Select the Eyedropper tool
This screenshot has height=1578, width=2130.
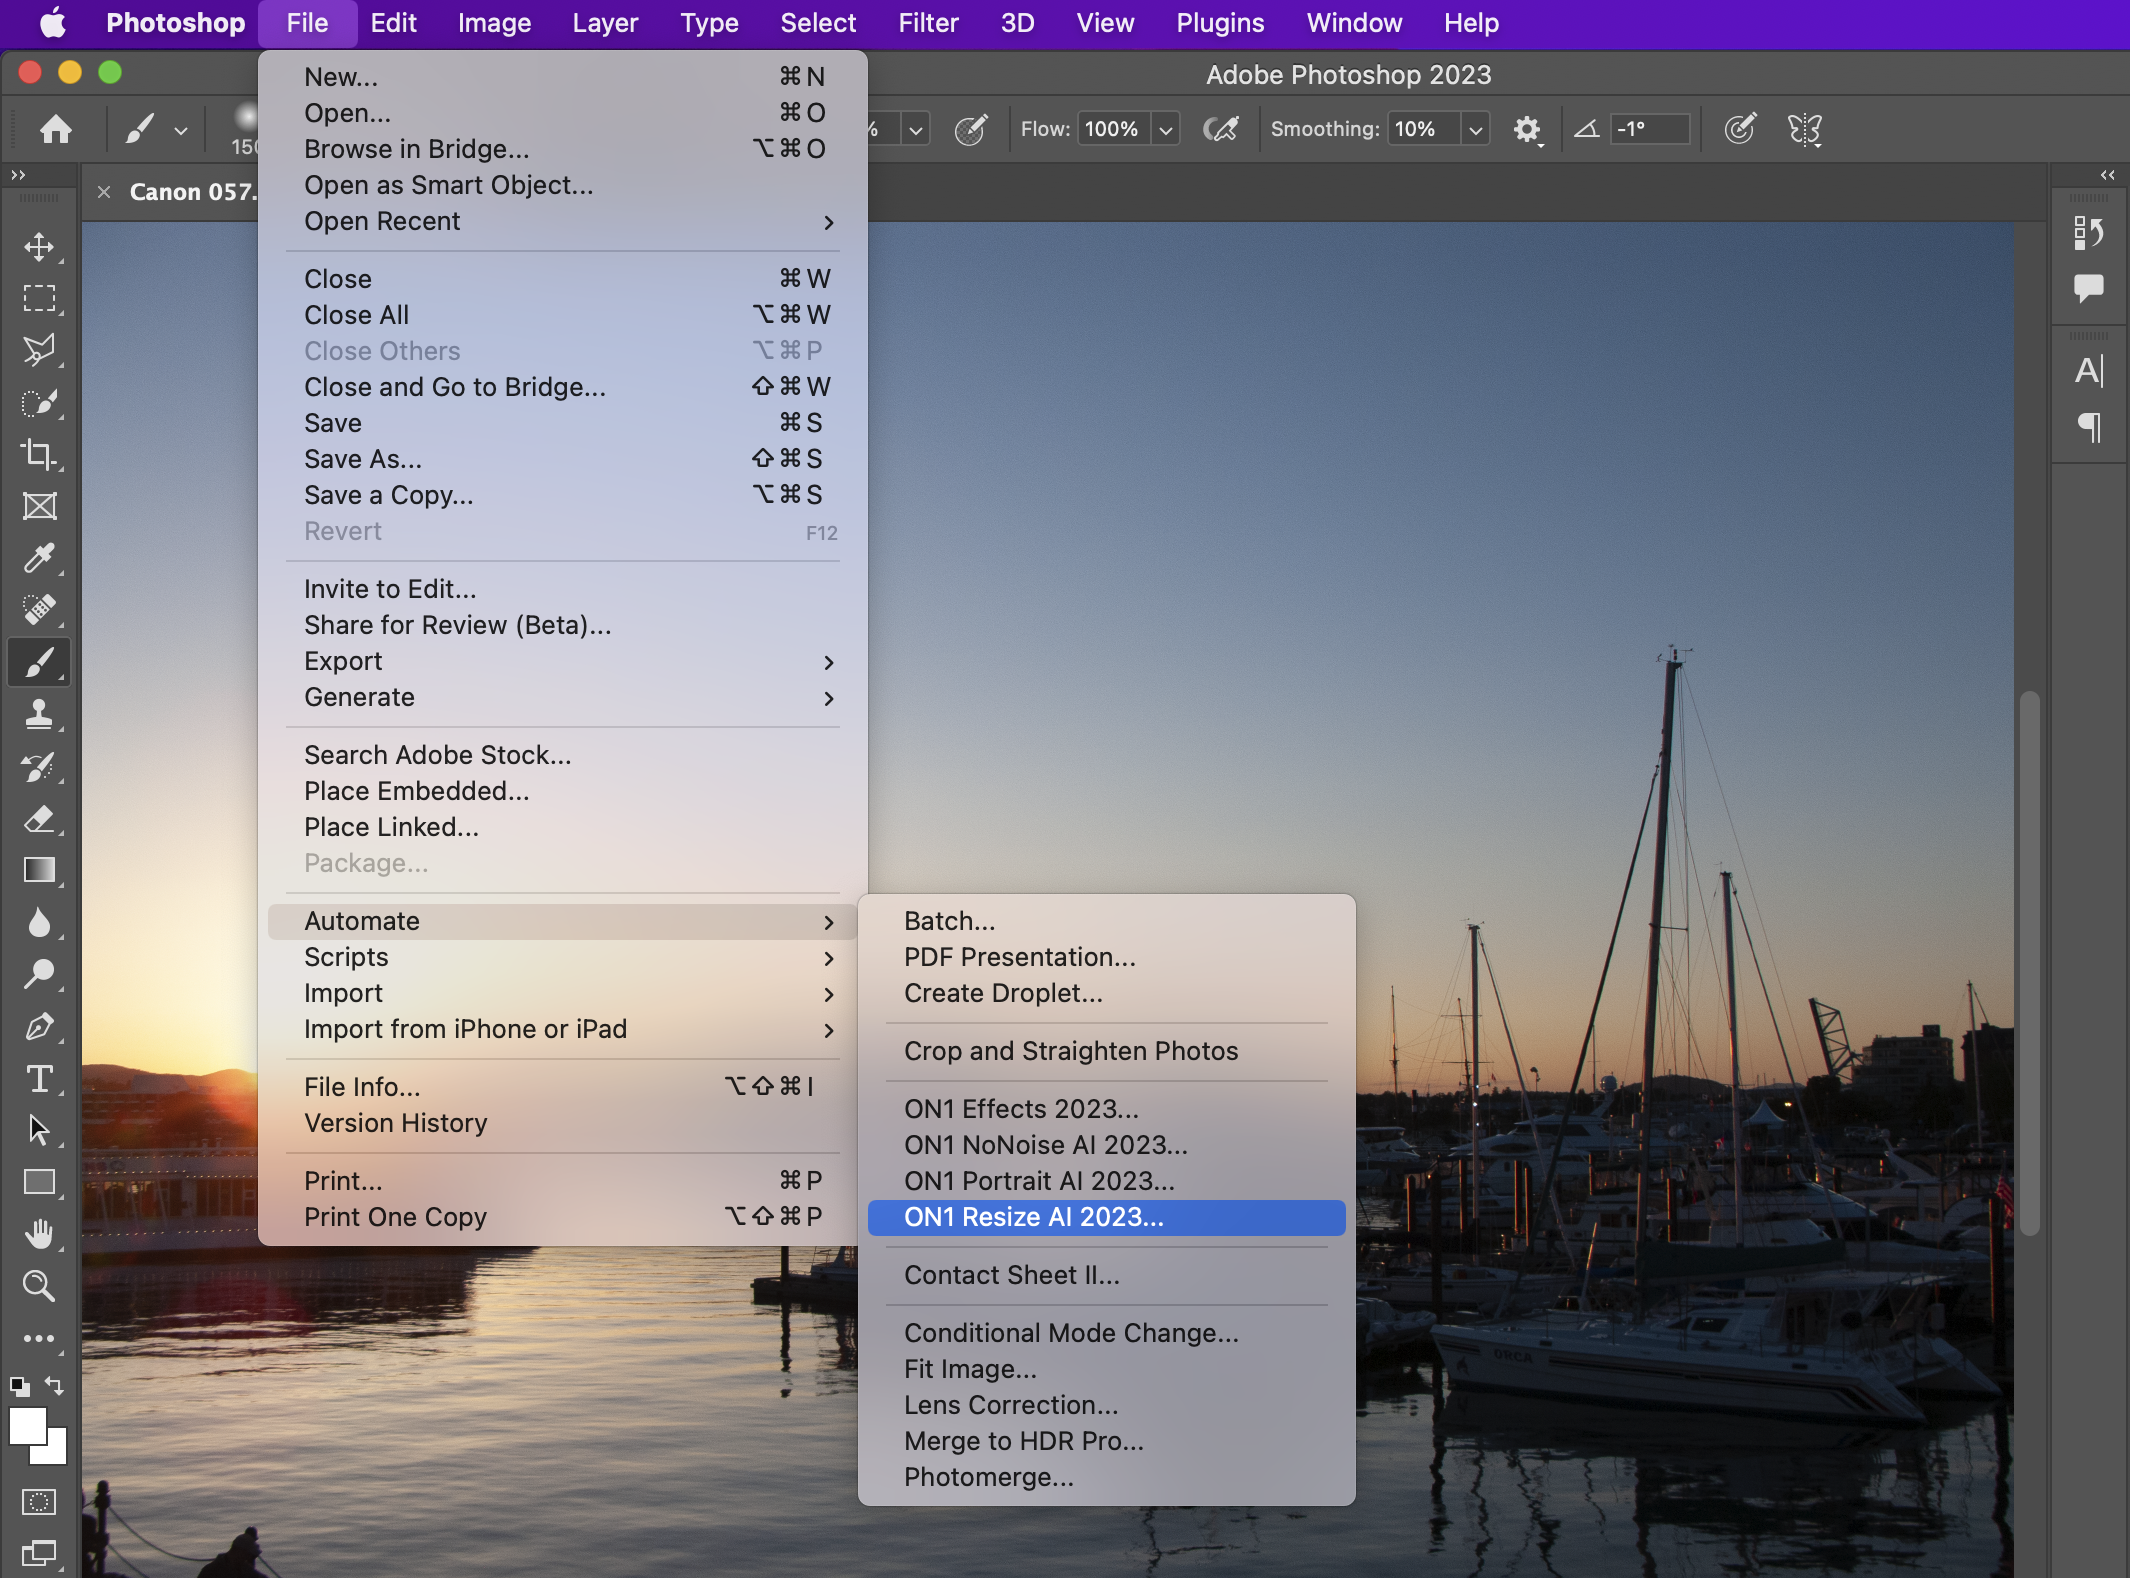click(39, 558)
